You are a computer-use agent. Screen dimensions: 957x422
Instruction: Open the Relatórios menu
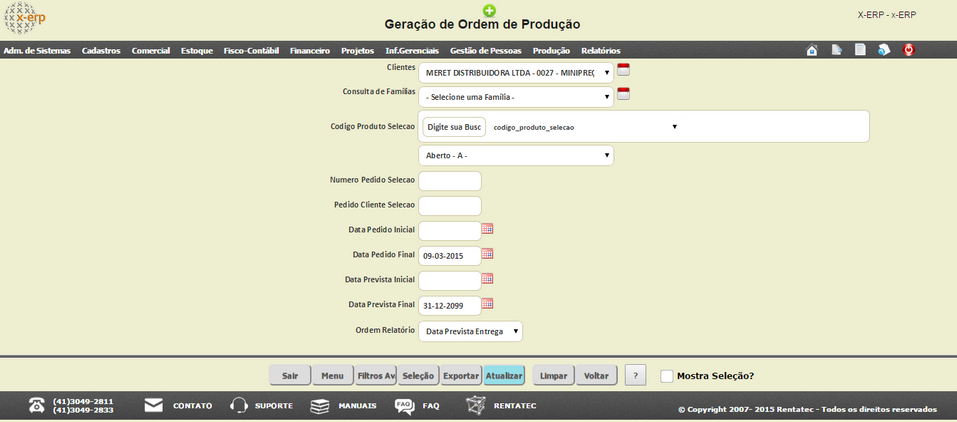click(601, 51)
